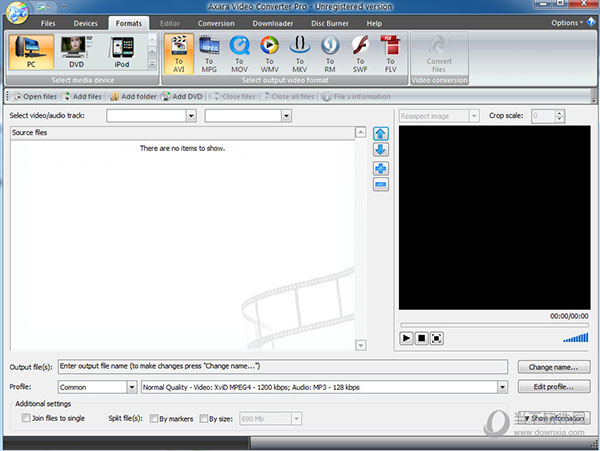Choose To MKV output format
The width and height of the screenshot is (600, 451).
click(x=300, y=54)
